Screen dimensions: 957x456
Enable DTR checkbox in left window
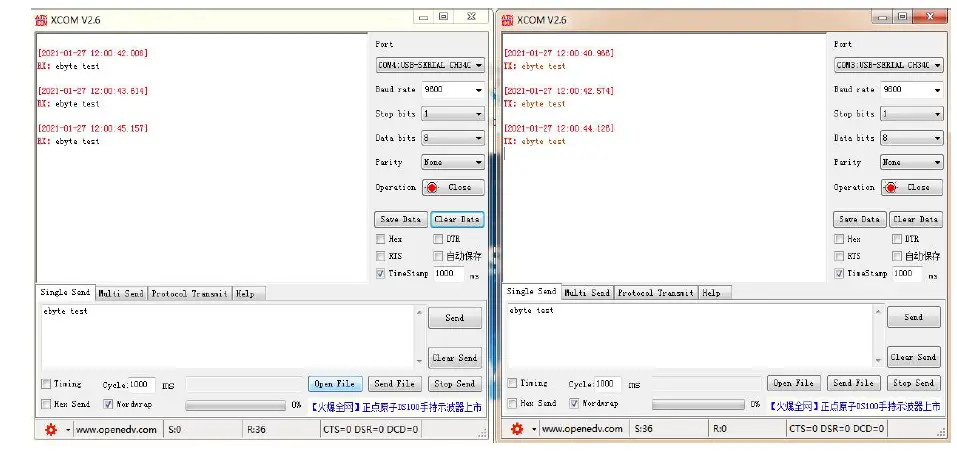coord(438,239)
